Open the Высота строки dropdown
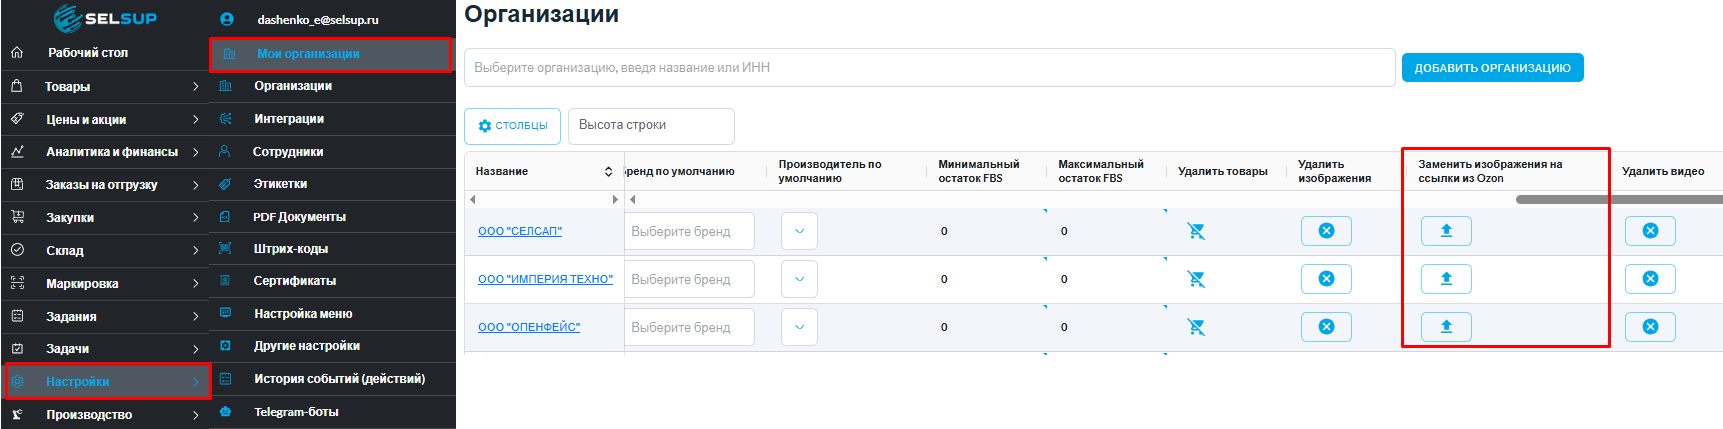 click(651, 126)
